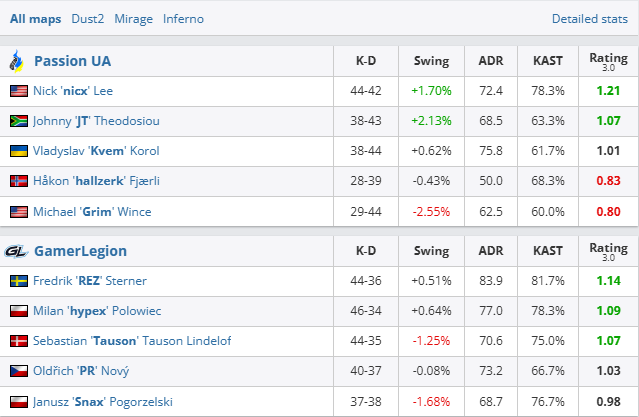Open Milan 'hypex' Polowiec's player profile
This screenshot has height=417, width=639.
click(x=100, y=311)
